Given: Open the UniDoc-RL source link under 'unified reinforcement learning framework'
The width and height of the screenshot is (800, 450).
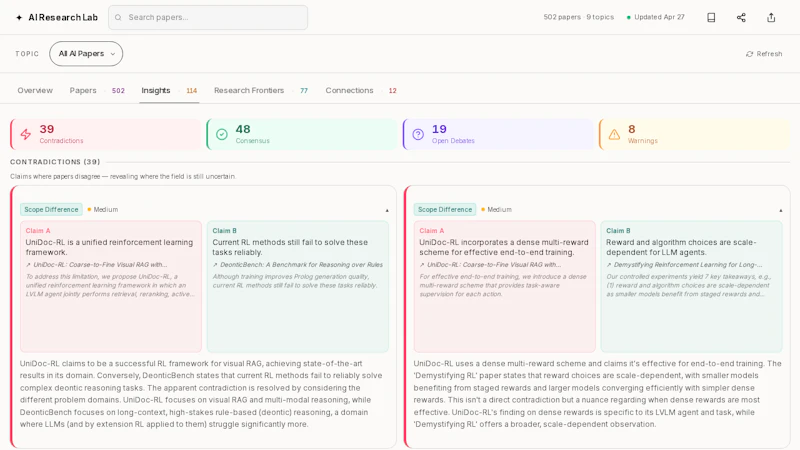Looking at the screenshot, I should (96, 265).
